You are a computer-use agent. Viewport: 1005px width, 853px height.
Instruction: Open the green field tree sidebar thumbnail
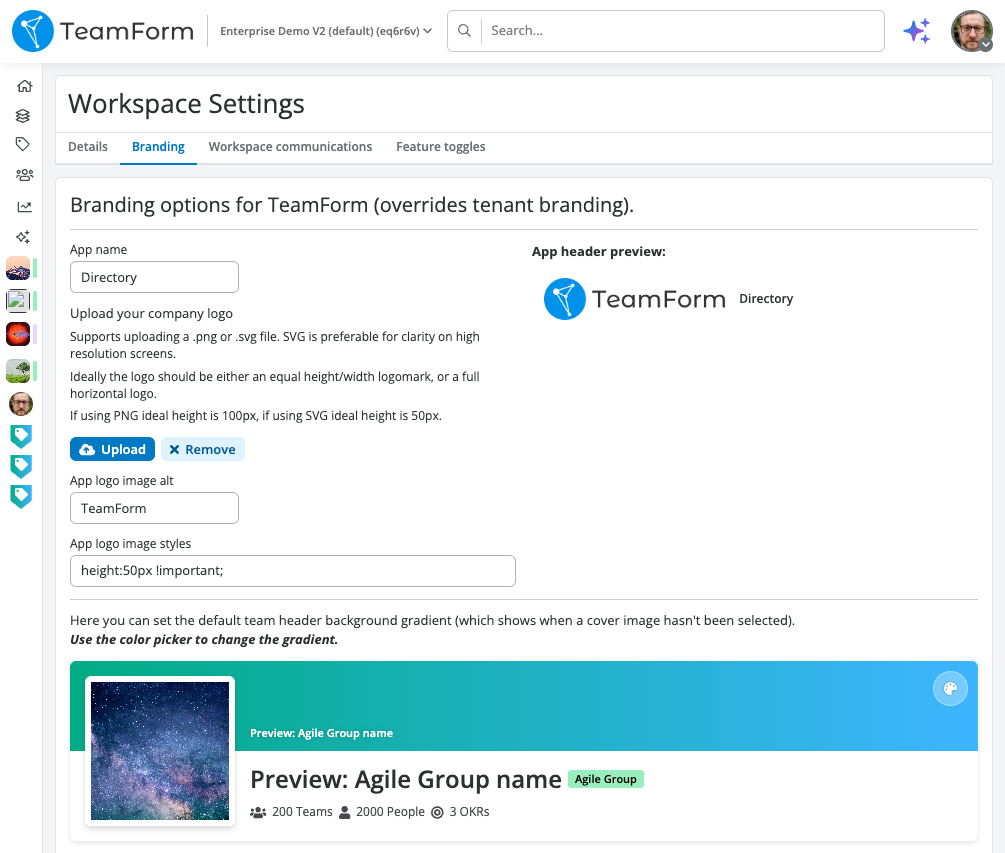(18, 371)
